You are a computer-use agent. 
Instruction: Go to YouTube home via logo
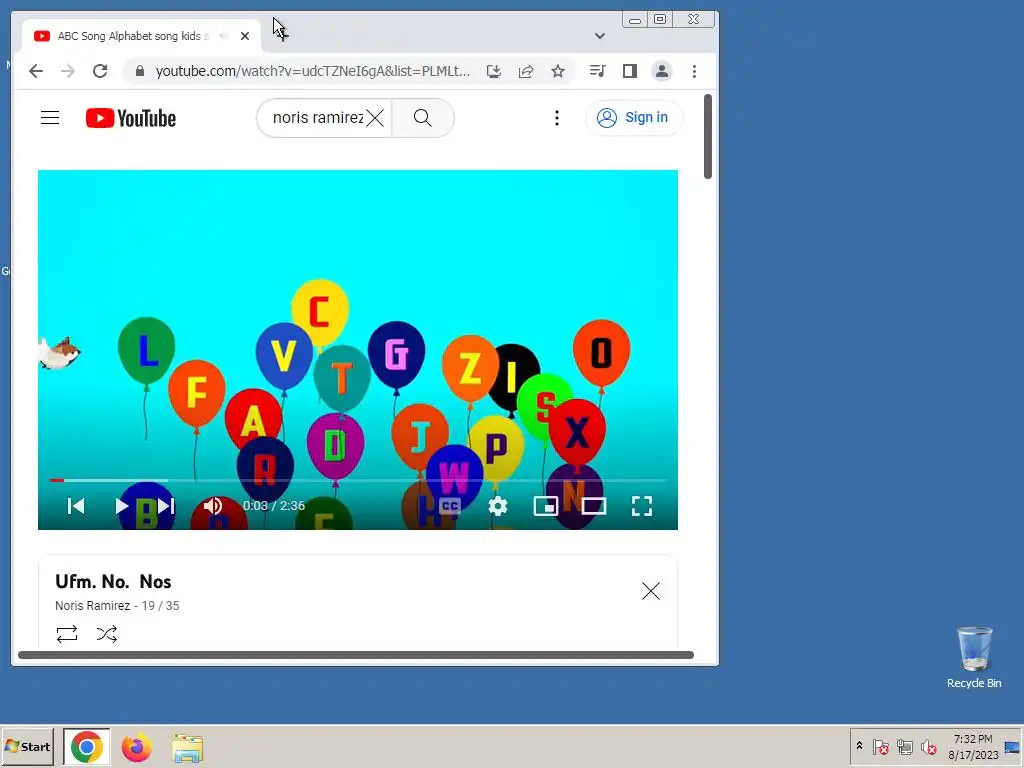coord(131,118)
